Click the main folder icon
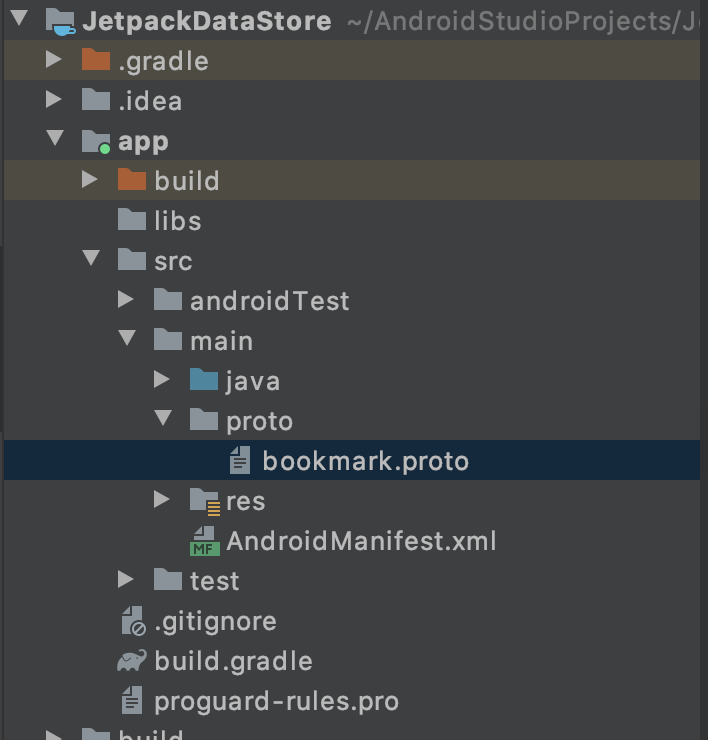The width and height of the screenshot is (708, 740). pyautogui.click(x=168, y=339)
